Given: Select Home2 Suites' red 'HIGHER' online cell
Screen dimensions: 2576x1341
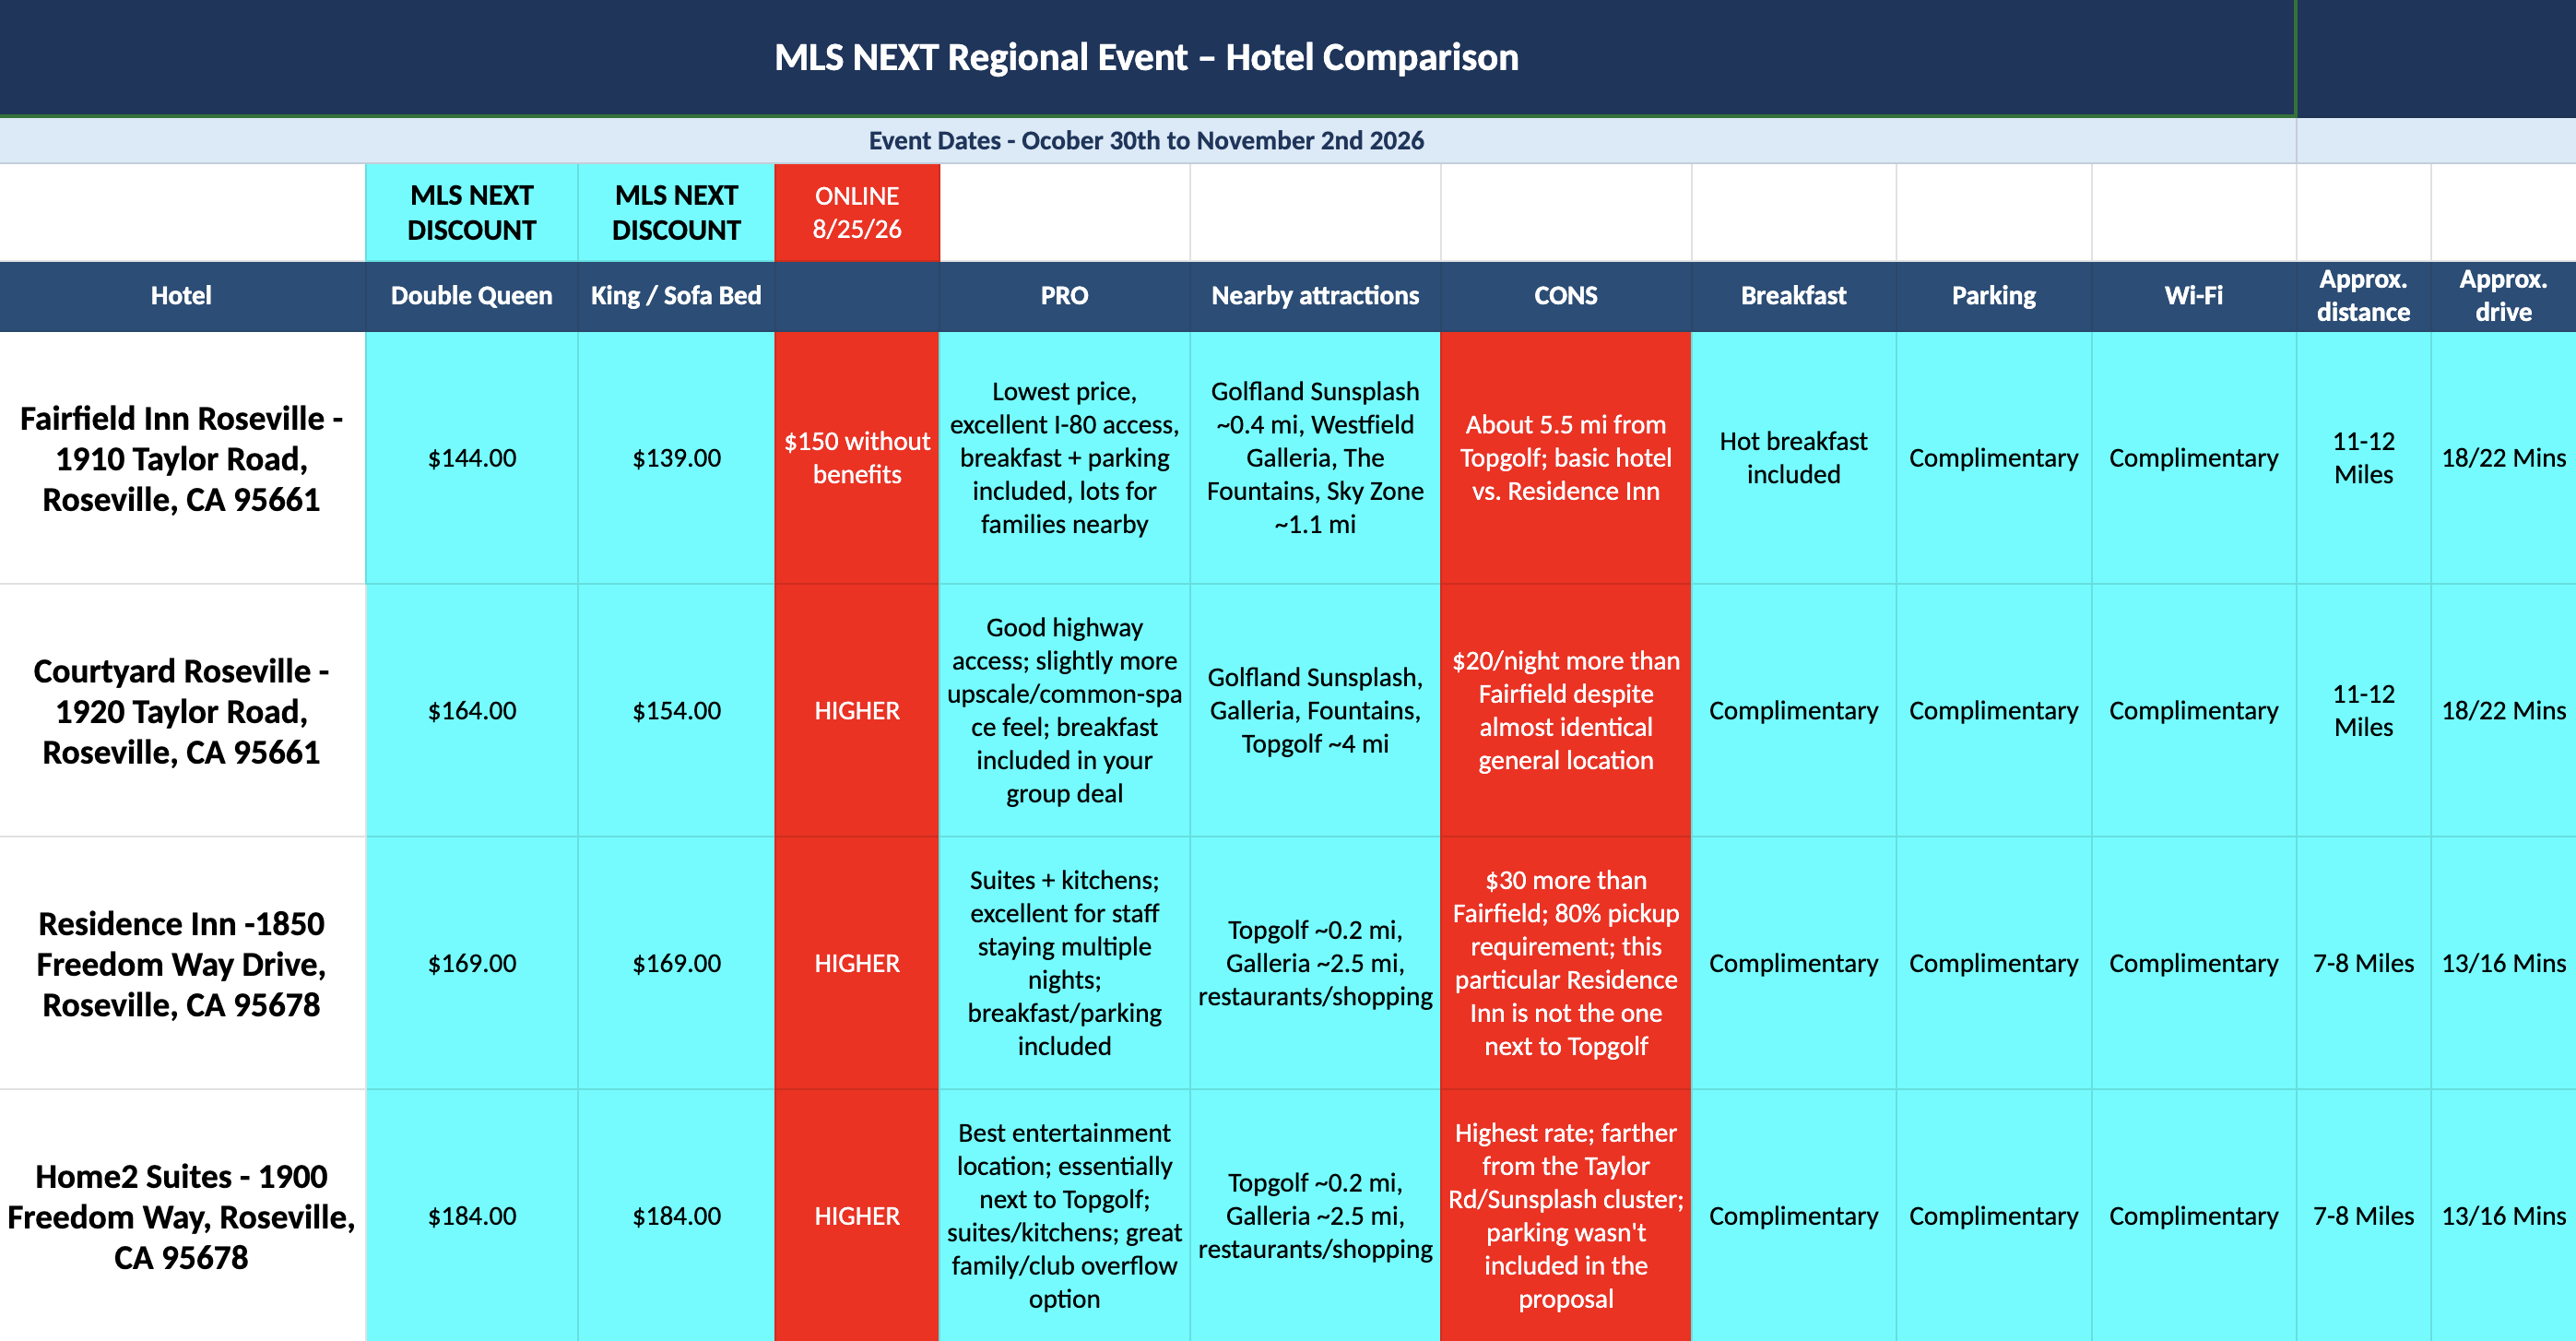Looking at the screenshot, I should (857, 1216).
